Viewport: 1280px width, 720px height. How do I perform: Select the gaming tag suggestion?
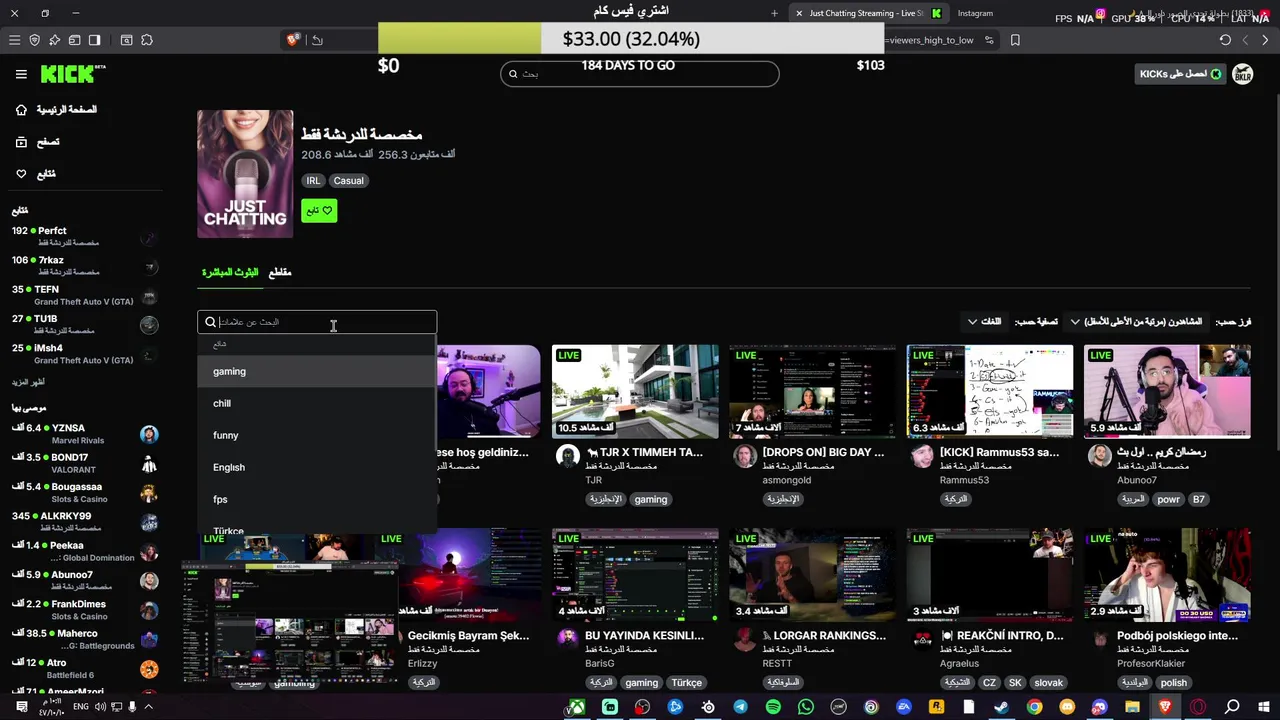pos(317,371)
